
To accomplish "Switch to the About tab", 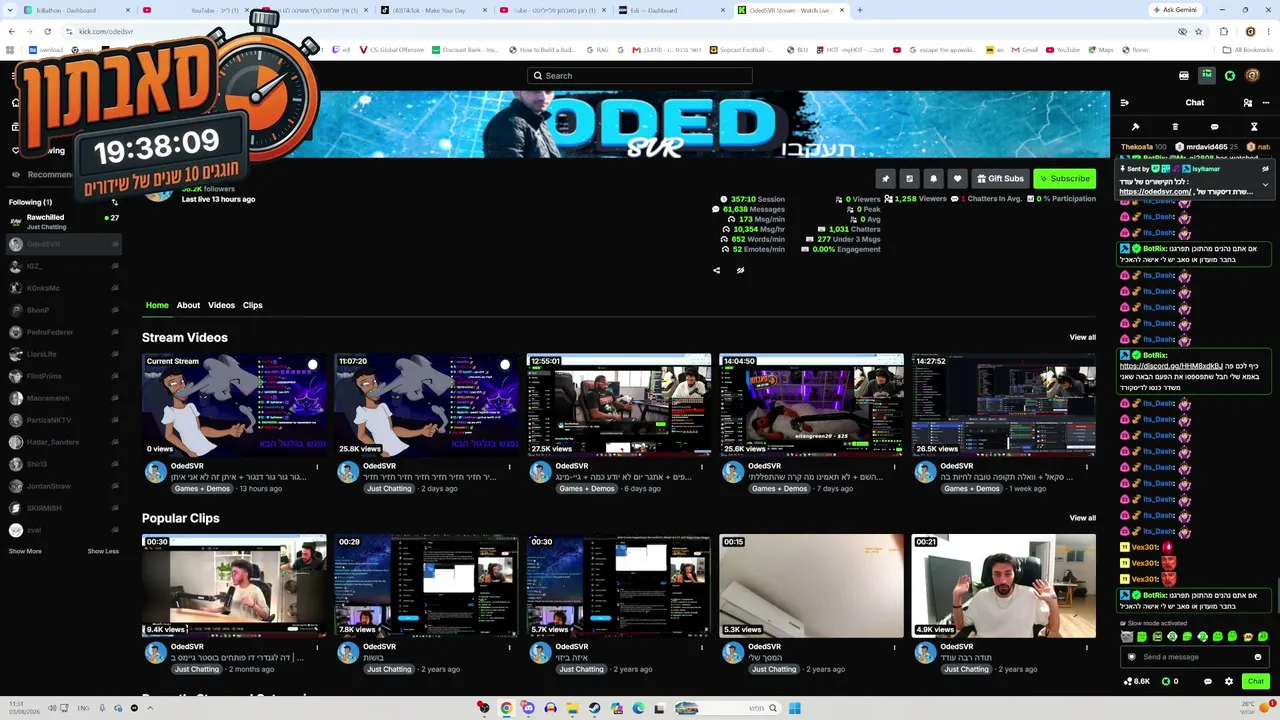I will (188, 305).
